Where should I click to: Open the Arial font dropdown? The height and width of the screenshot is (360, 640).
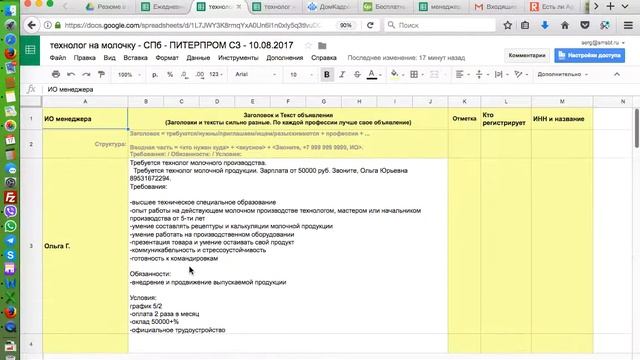coord(256,74)
